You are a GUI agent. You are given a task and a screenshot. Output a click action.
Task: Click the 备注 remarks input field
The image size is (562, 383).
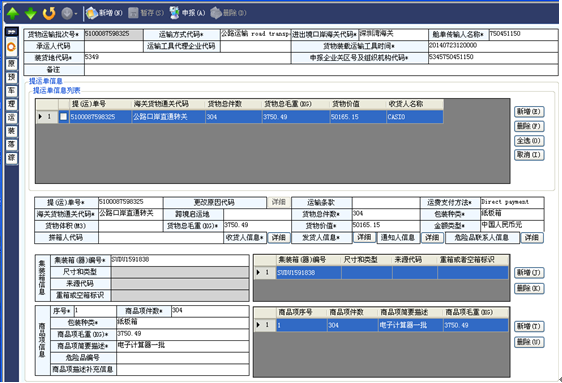click(321, 70)
